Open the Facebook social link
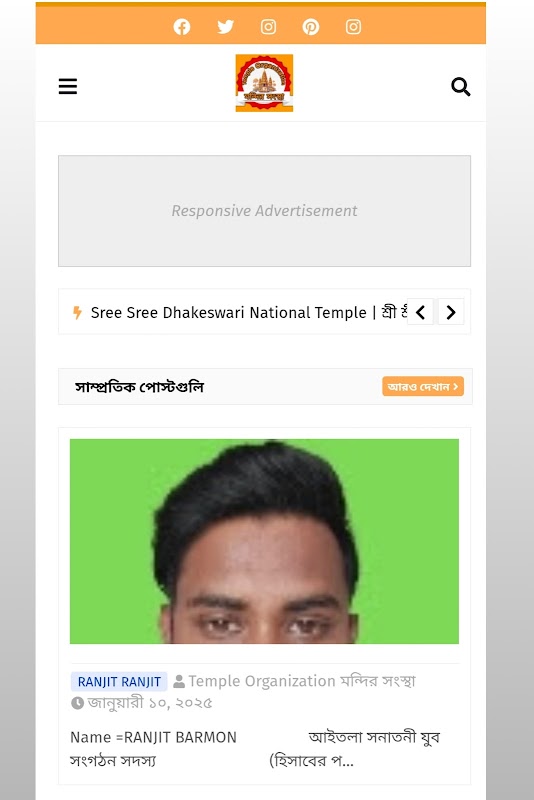534x800 pixels. (x=182, y=27)
